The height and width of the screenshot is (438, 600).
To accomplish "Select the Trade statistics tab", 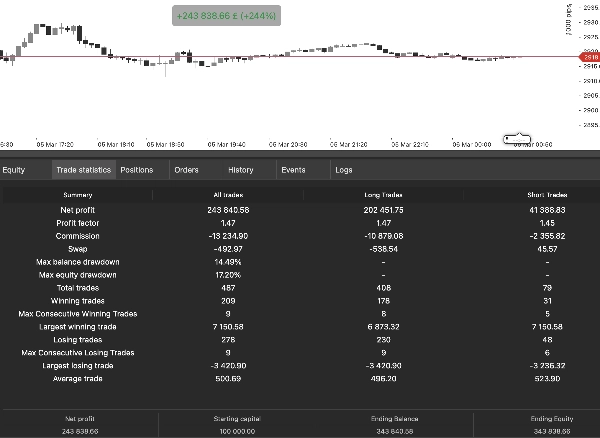I will click(x=83, y=170).
